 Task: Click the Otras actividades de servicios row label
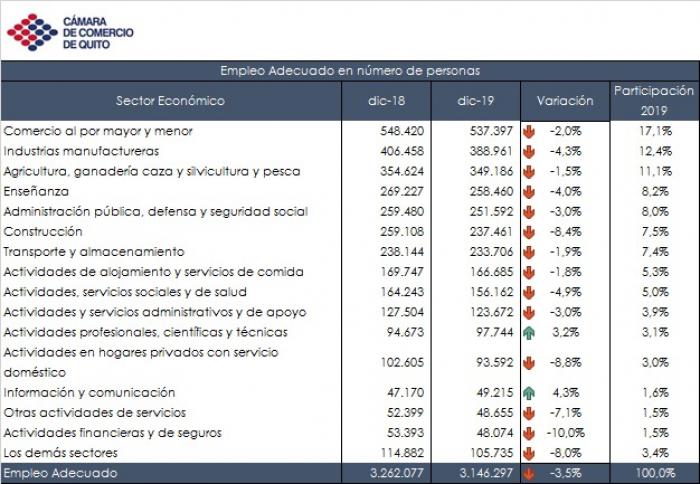tap(95, 413)
